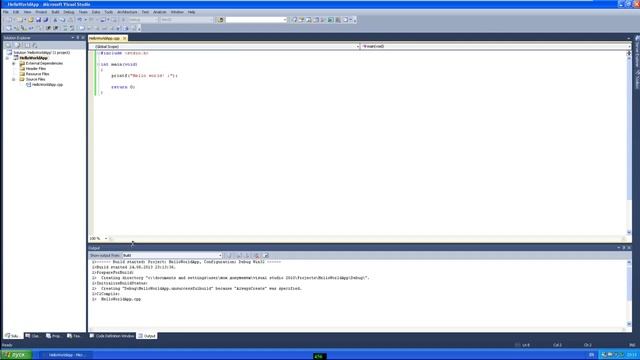Click the Windows Start button
The width and height of the screenshot is (640, 360).
16,355
